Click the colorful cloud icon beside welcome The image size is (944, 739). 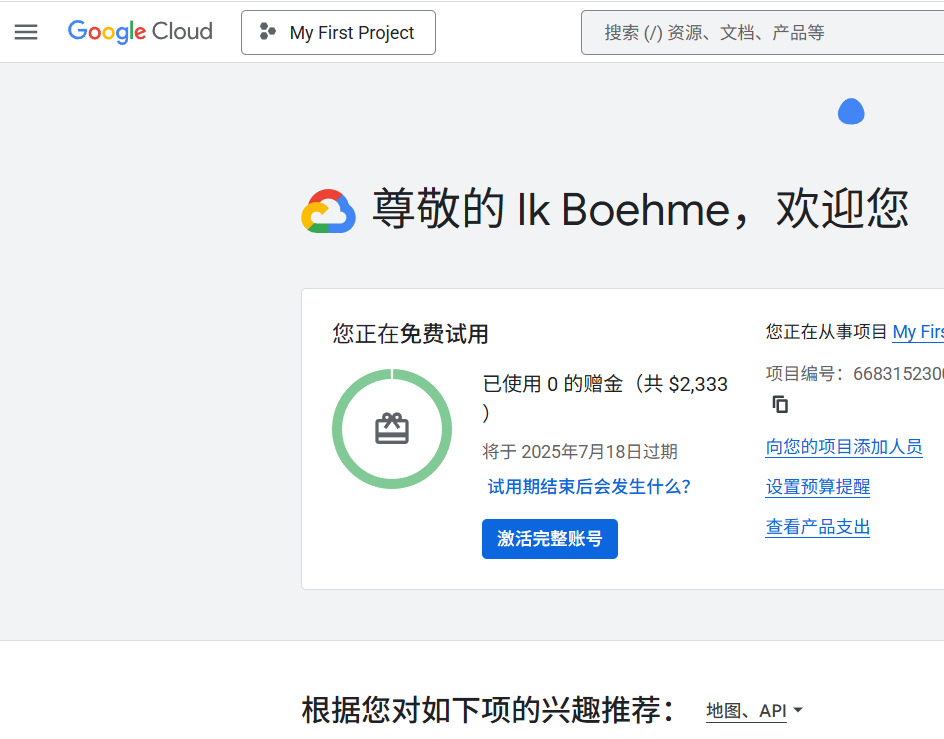[328, 211]
